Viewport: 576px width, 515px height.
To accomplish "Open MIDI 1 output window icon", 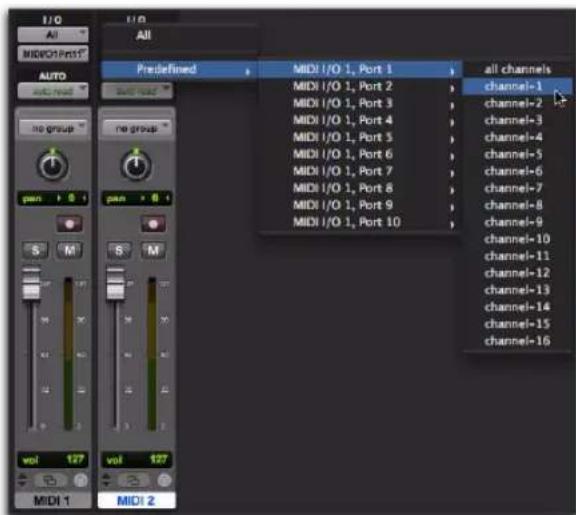I will [50, 480].
